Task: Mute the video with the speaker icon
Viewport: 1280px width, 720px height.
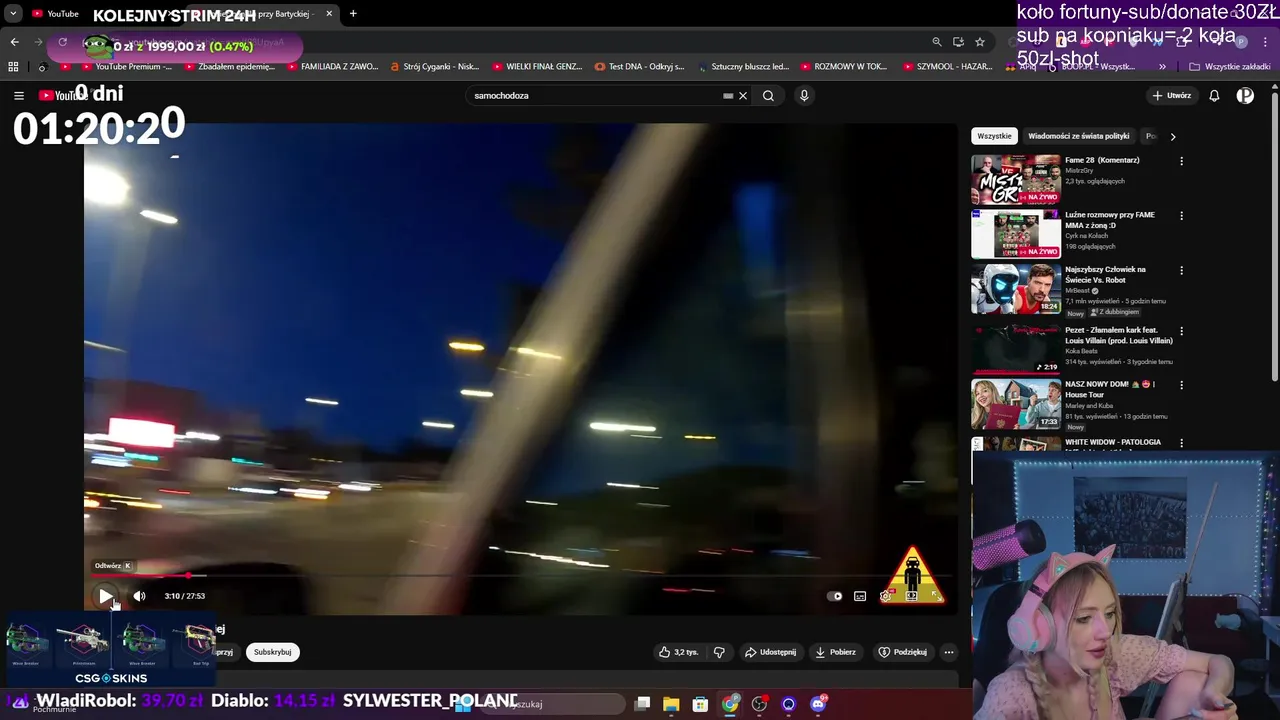Action: click(x=139, y=596)
